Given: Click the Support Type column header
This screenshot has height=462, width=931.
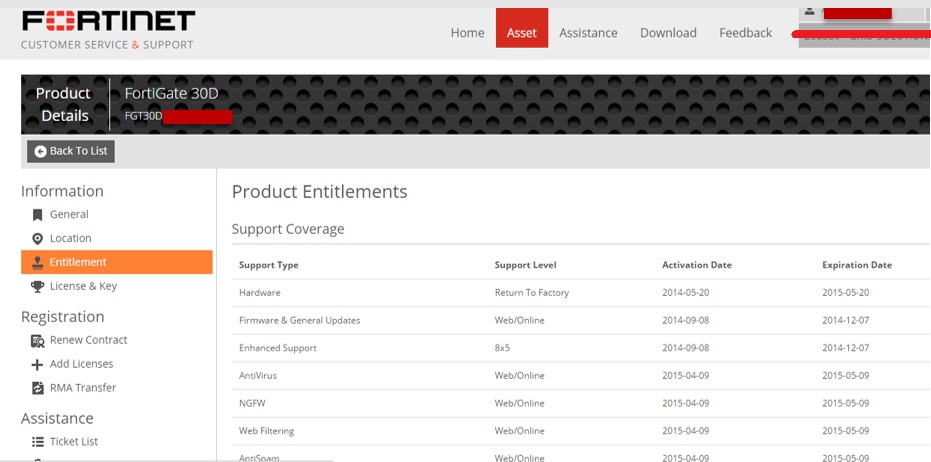Looking at the screenshot, I should (268, 265).
